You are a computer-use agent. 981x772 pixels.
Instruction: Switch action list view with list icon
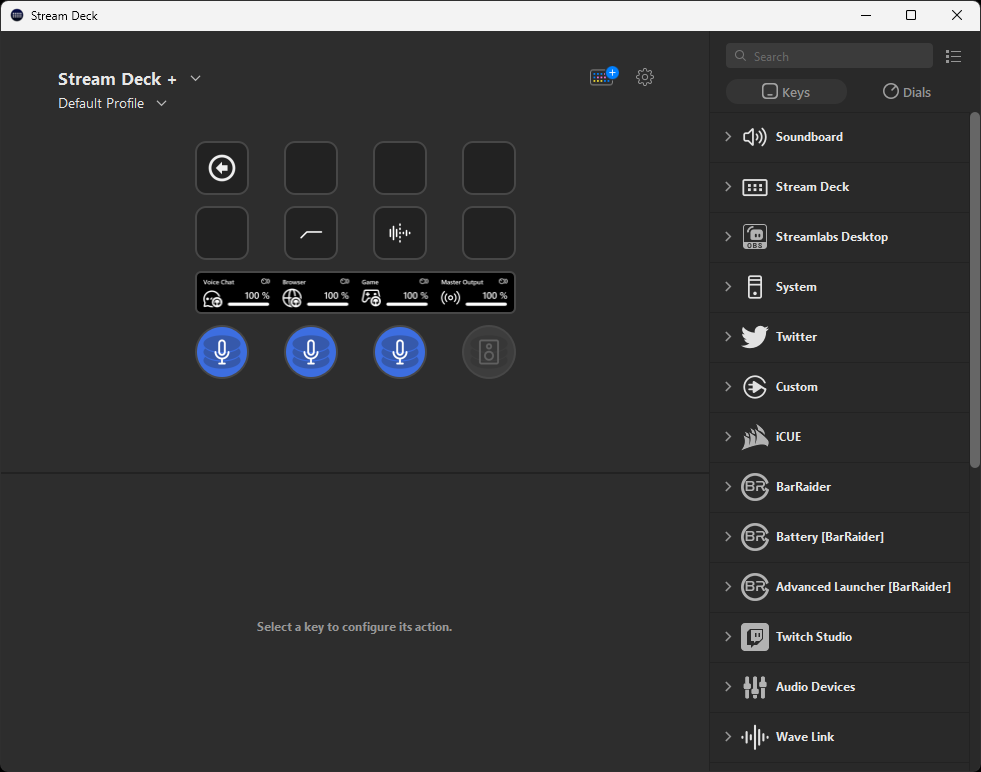[953, 56]
